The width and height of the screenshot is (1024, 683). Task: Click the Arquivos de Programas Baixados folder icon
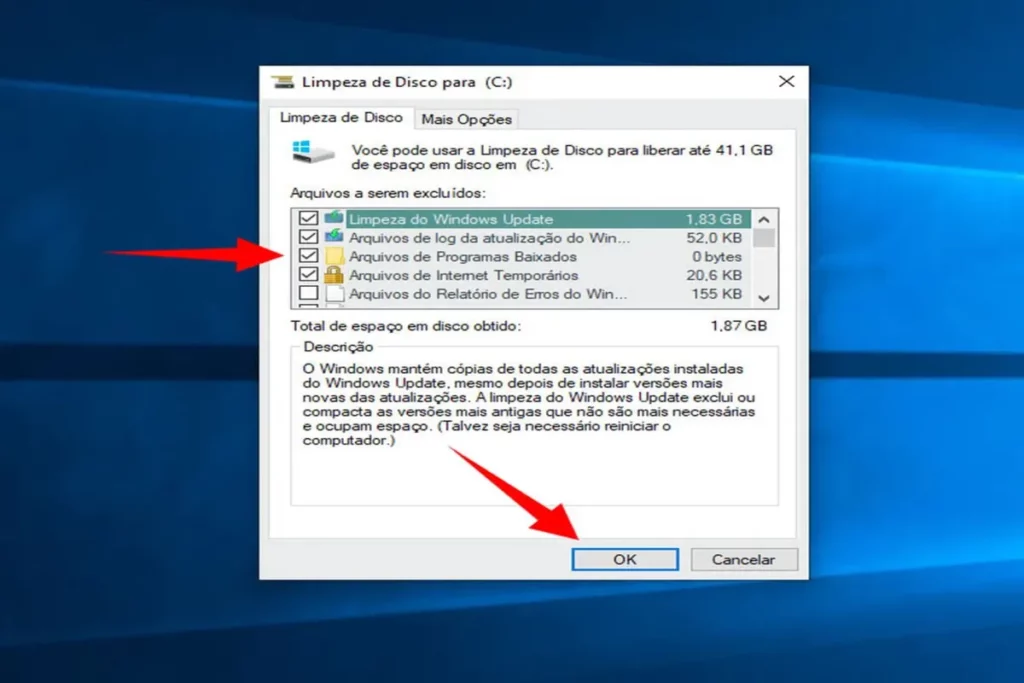tap(334, 255)
